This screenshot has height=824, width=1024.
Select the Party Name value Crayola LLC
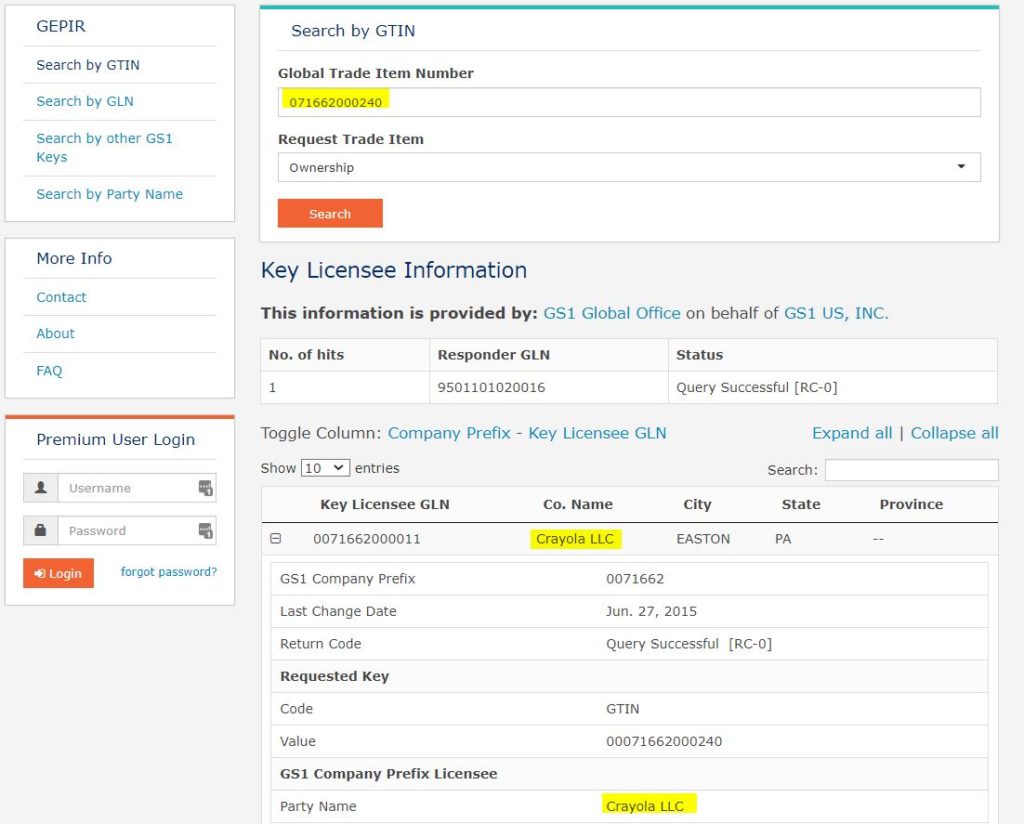[645, 806]
